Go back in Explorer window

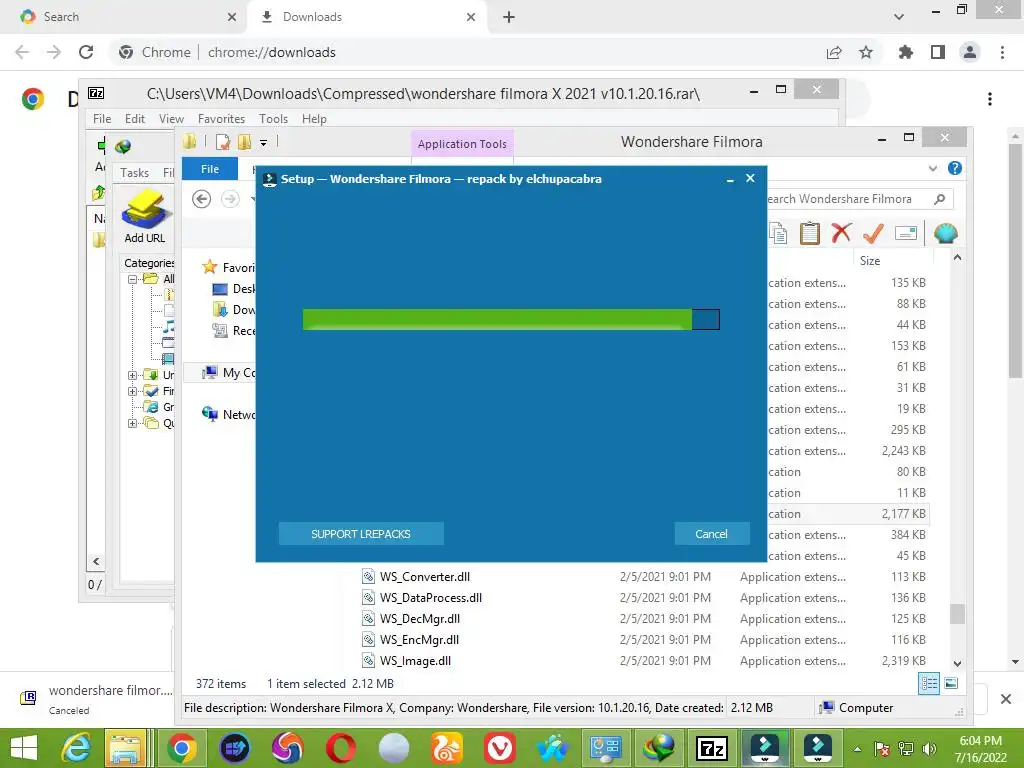coord(202,199)
